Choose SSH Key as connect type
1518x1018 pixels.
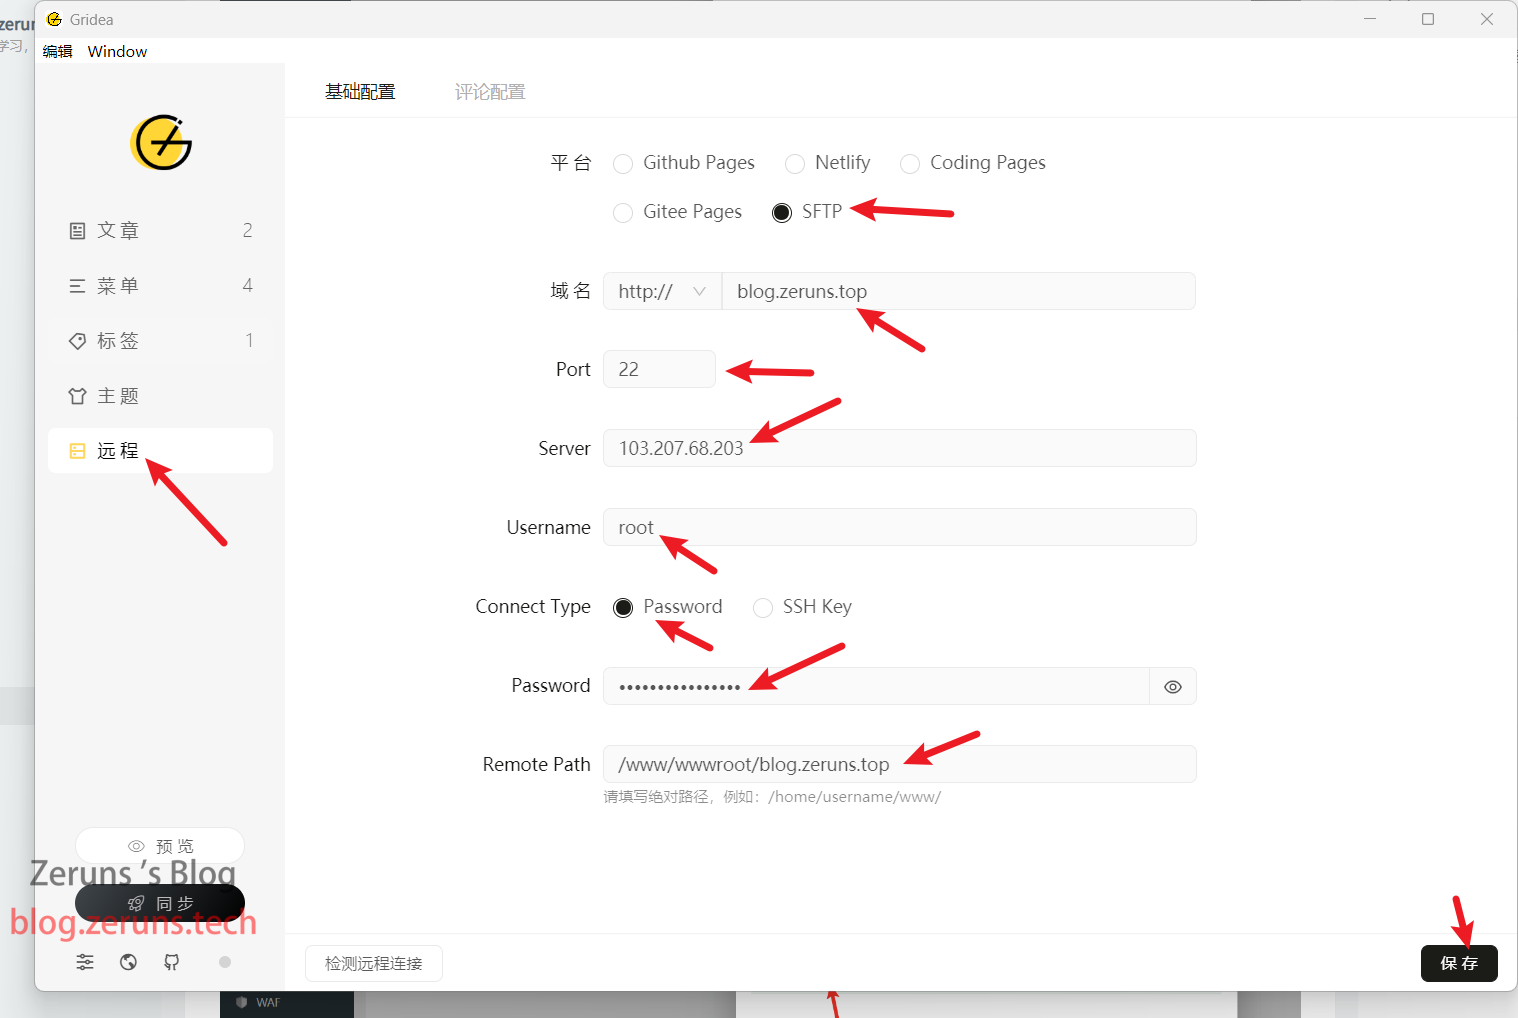coord(803,607)
